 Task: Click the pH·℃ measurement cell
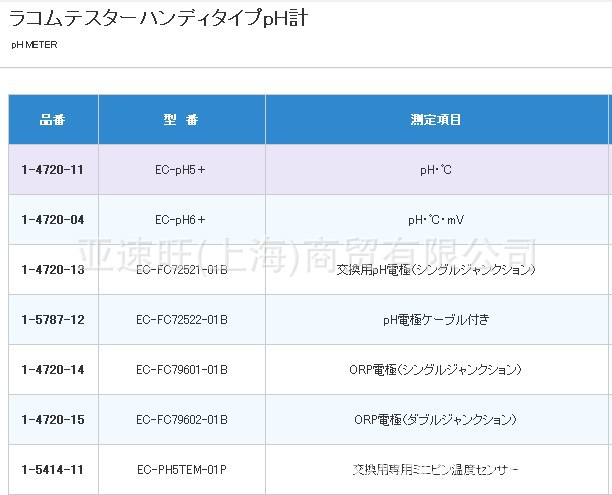(436, 170)
